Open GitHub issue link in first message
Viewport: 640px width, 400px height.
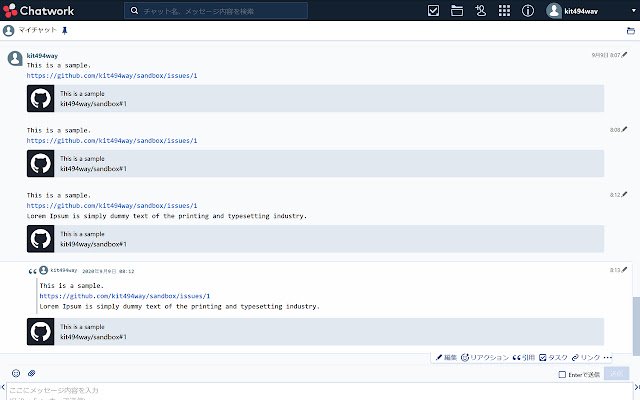click(x=112, y=76)
